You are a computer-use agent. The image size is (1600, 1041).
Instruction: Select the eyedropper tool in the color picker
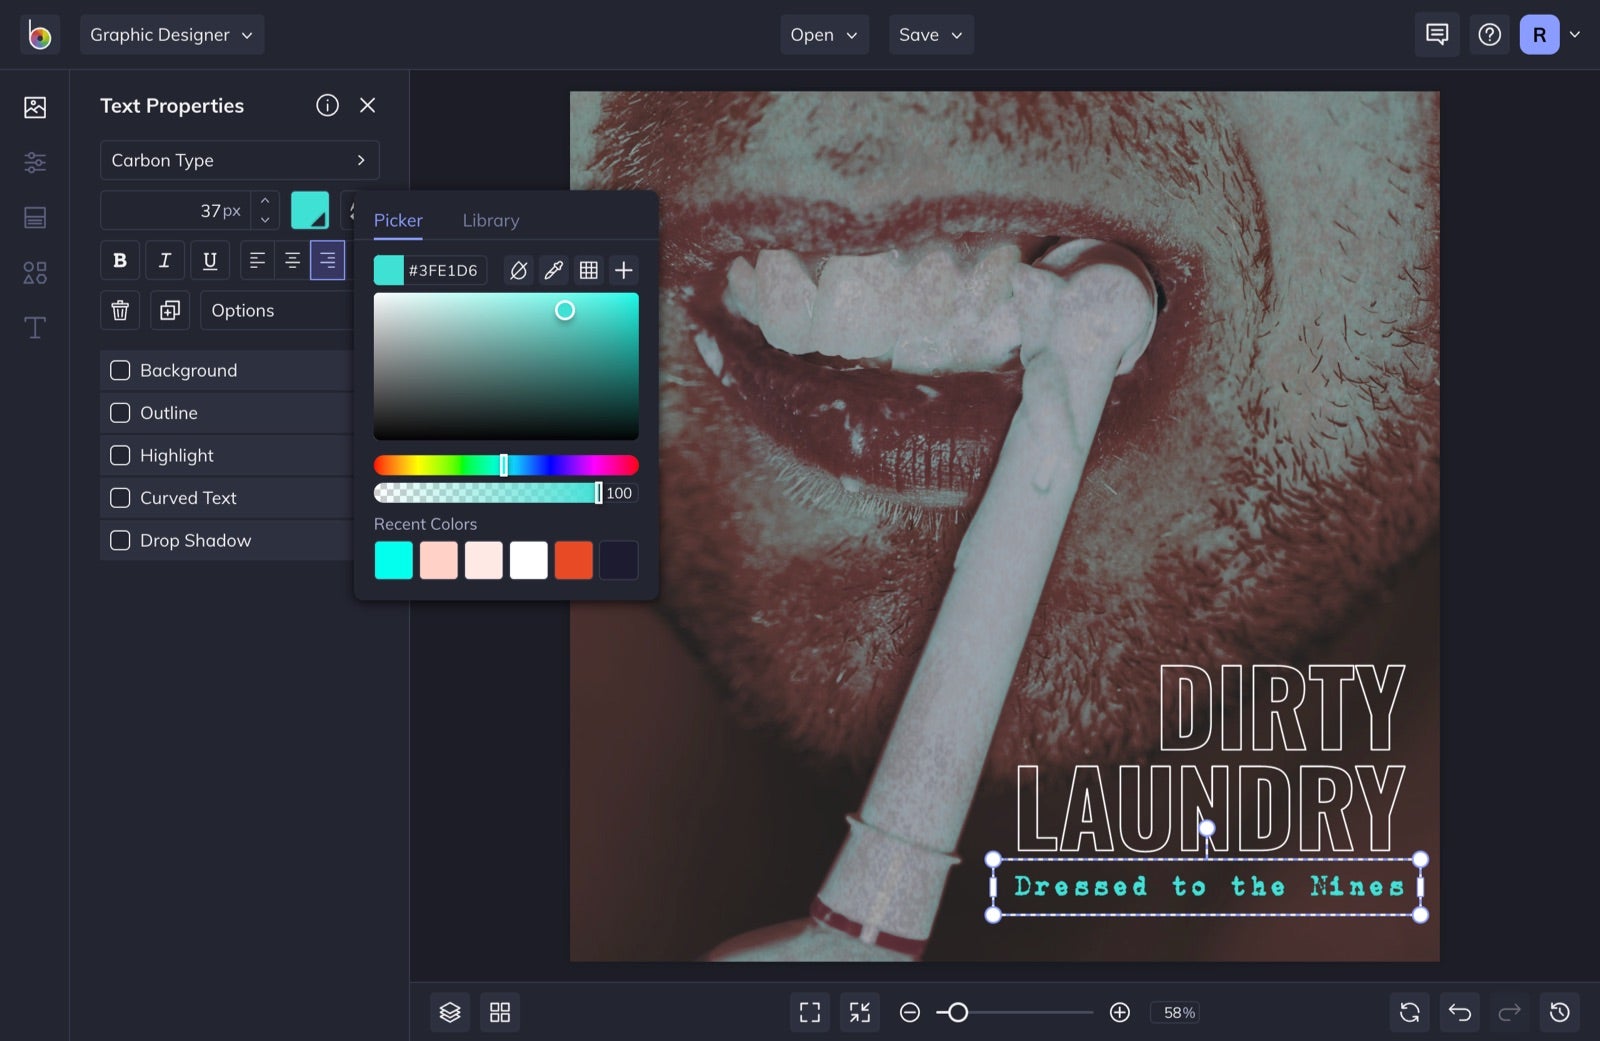[x=553, y=270]
